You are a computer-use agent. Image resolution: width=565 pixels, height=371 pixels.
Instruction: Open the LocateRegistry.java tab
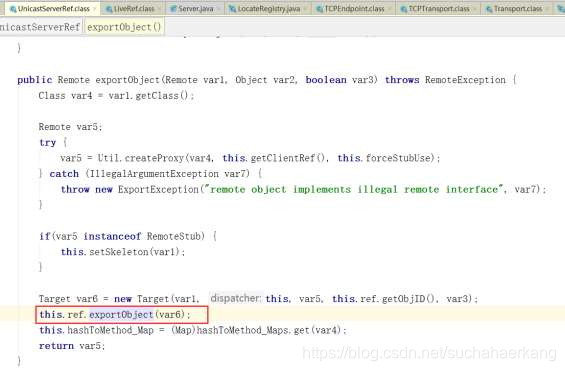click(x=268, y=8)
